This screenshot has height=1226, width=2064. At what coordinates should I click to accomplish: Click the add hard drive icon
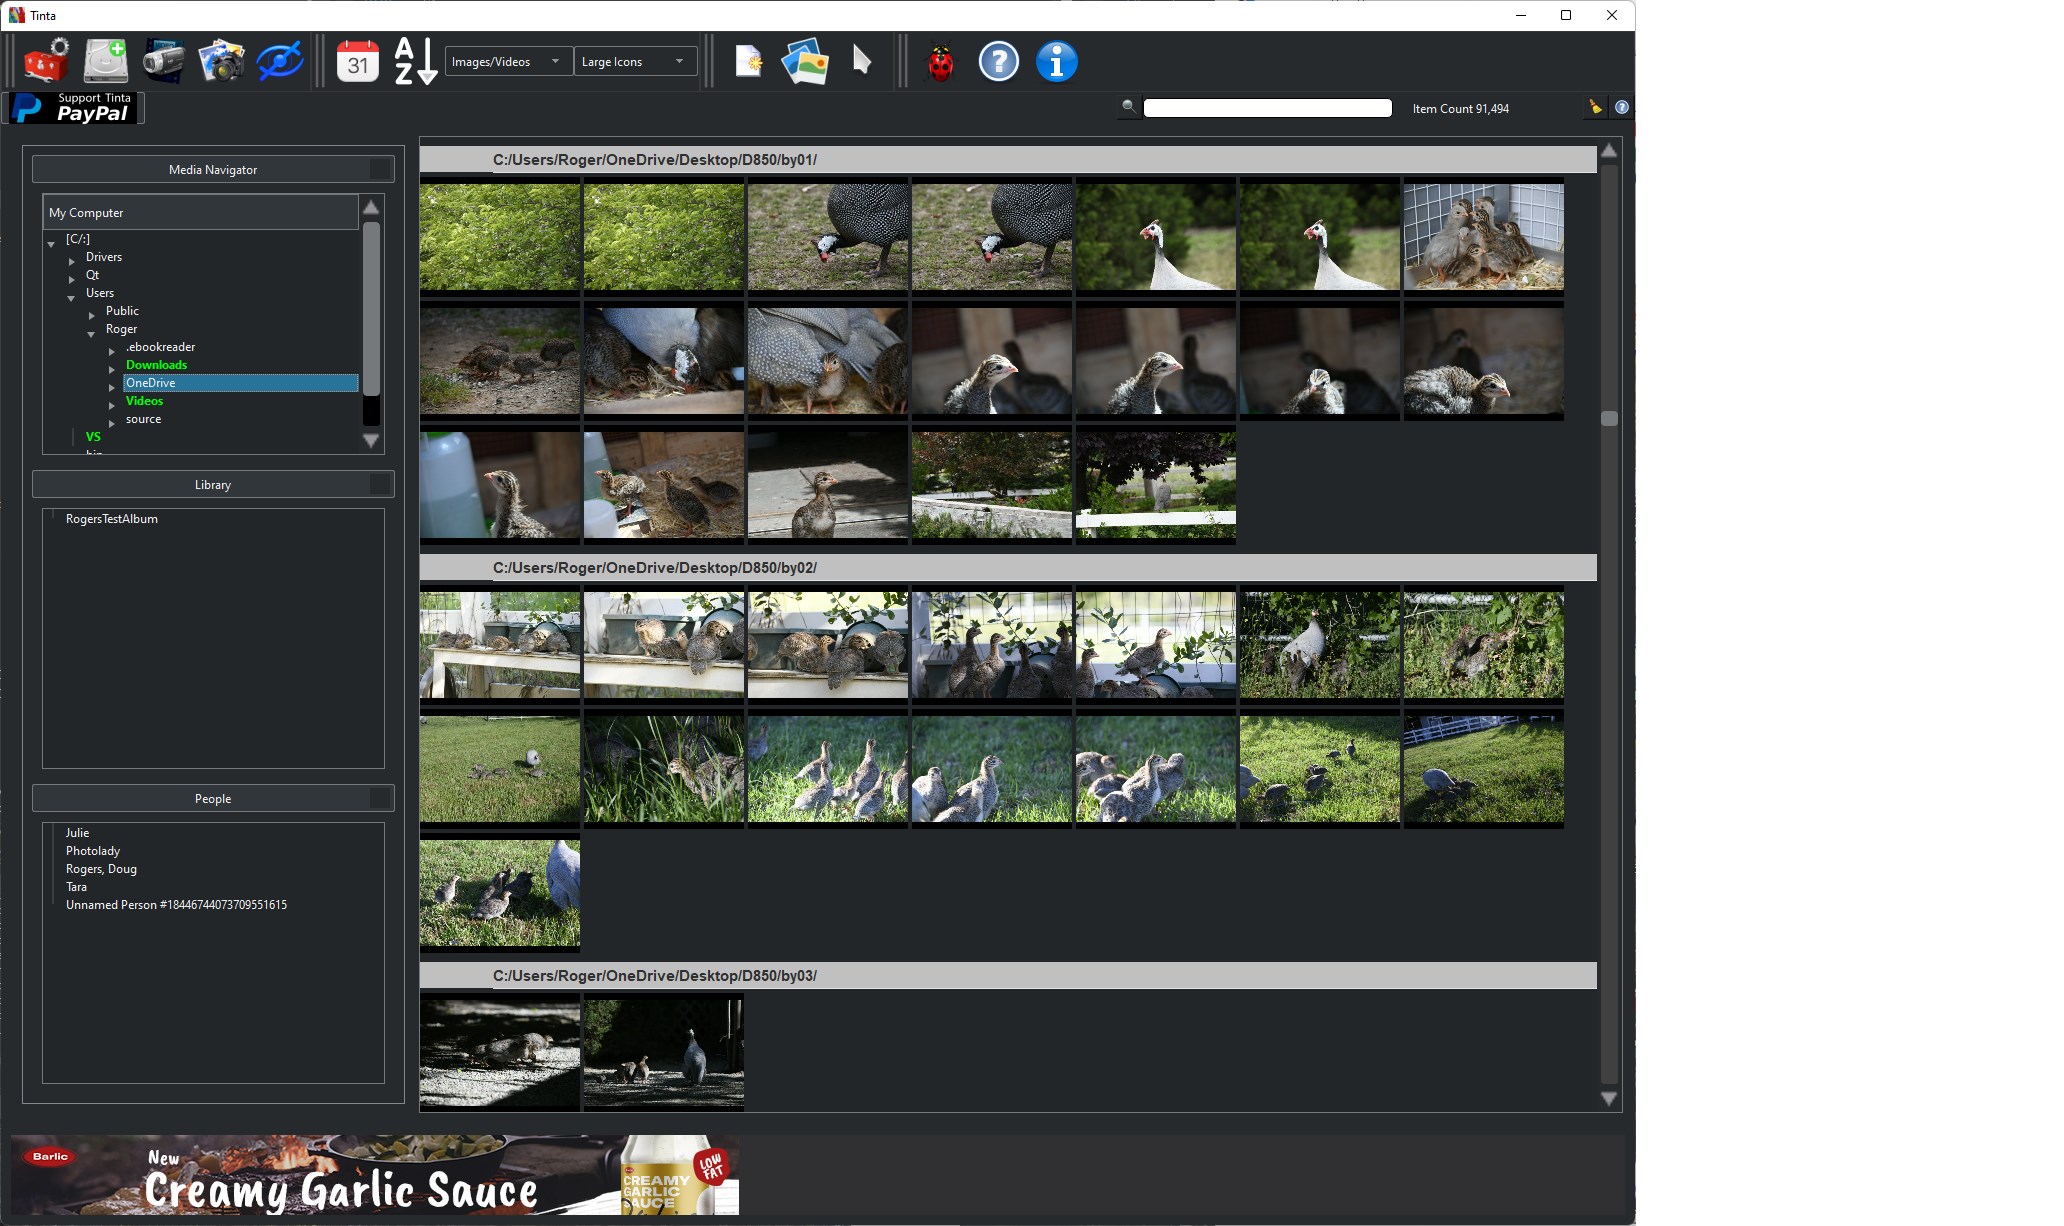tap(105, 61)
